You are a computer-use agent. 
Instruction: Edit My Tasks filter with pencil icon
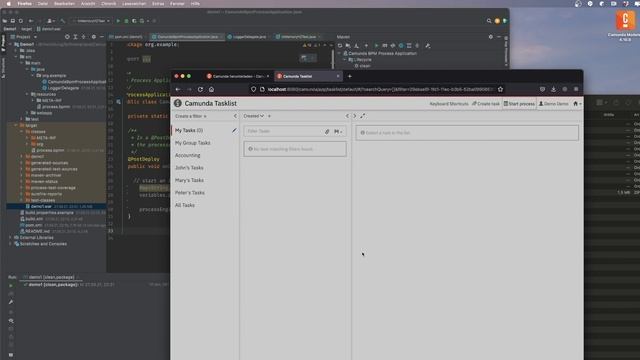click(x=234, y=130)
